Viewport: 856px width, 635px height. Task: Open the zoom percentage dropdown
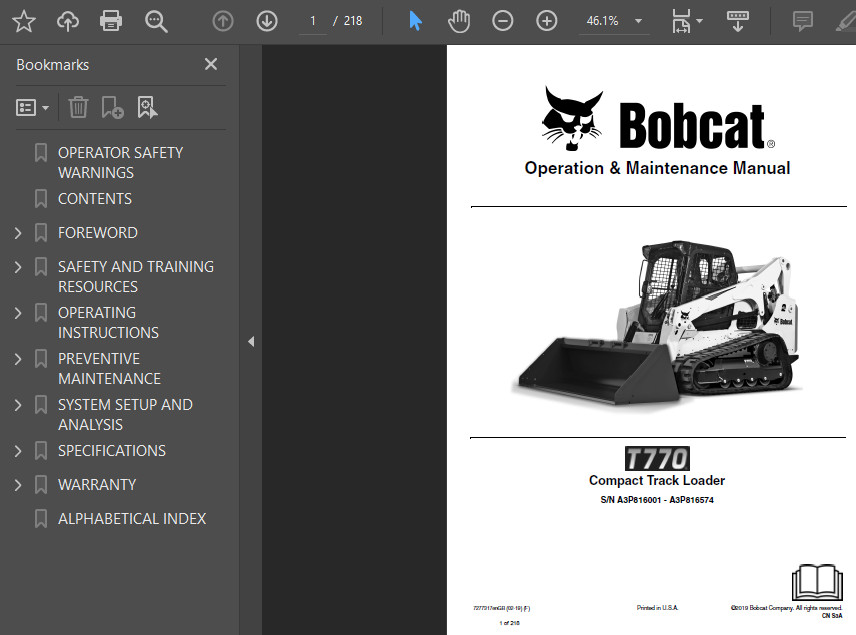pyautogui.click(x=638, y=21)
